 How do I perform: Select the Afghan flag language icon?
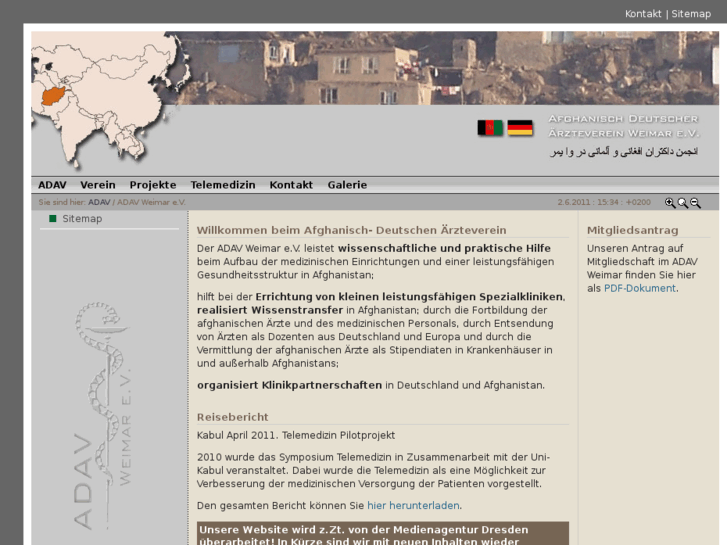(490, 128)
